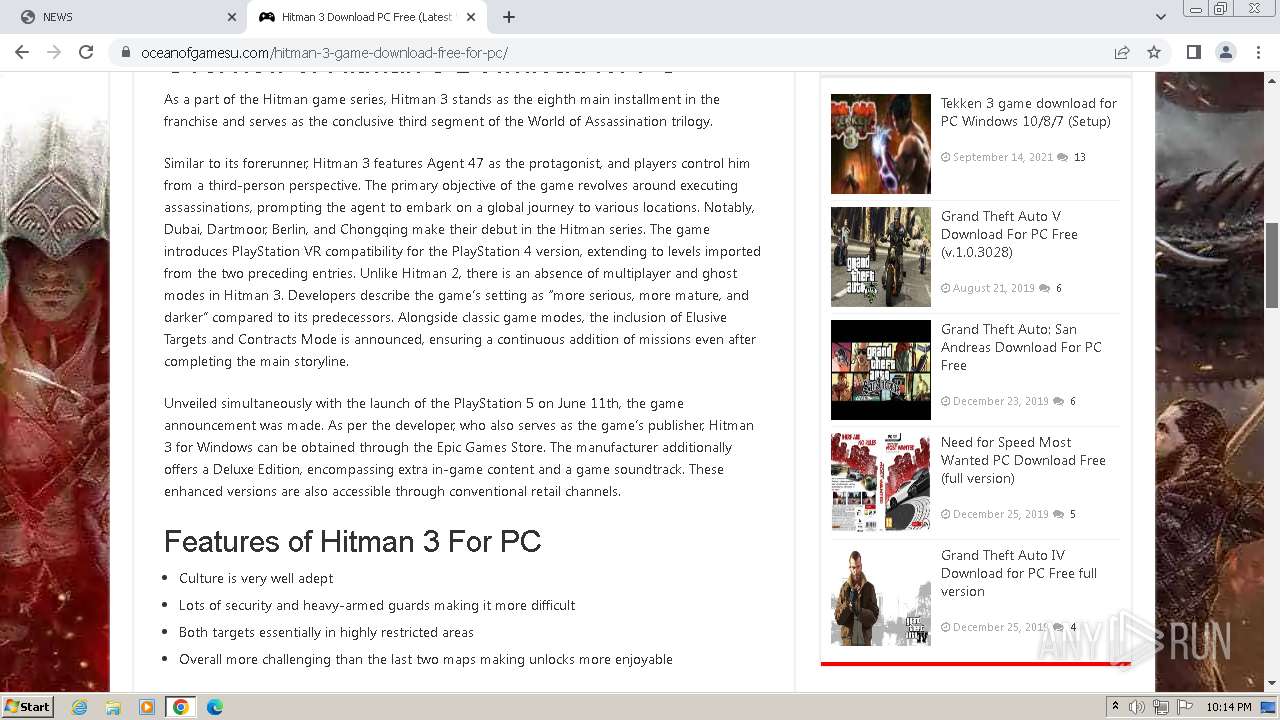
Task: Open a new browser tab
Action: tap(509, 17)
